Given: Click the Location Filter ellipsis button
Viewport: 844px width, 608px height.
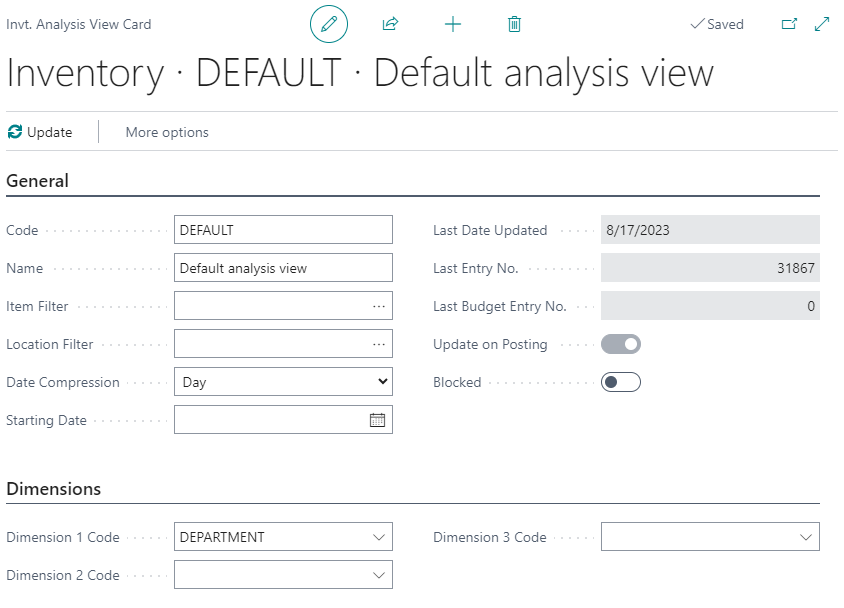Looking at the screenshot, I should pyautogui.click(x=379, y=344).
